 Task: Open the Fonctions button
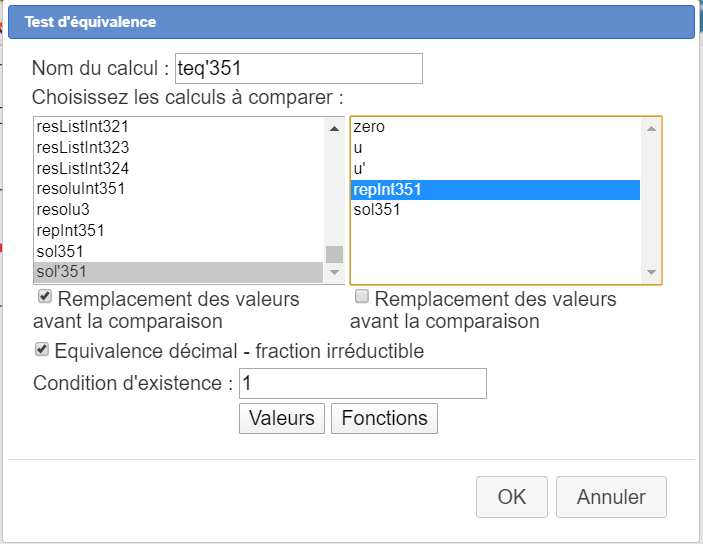[x=384, y=418]
